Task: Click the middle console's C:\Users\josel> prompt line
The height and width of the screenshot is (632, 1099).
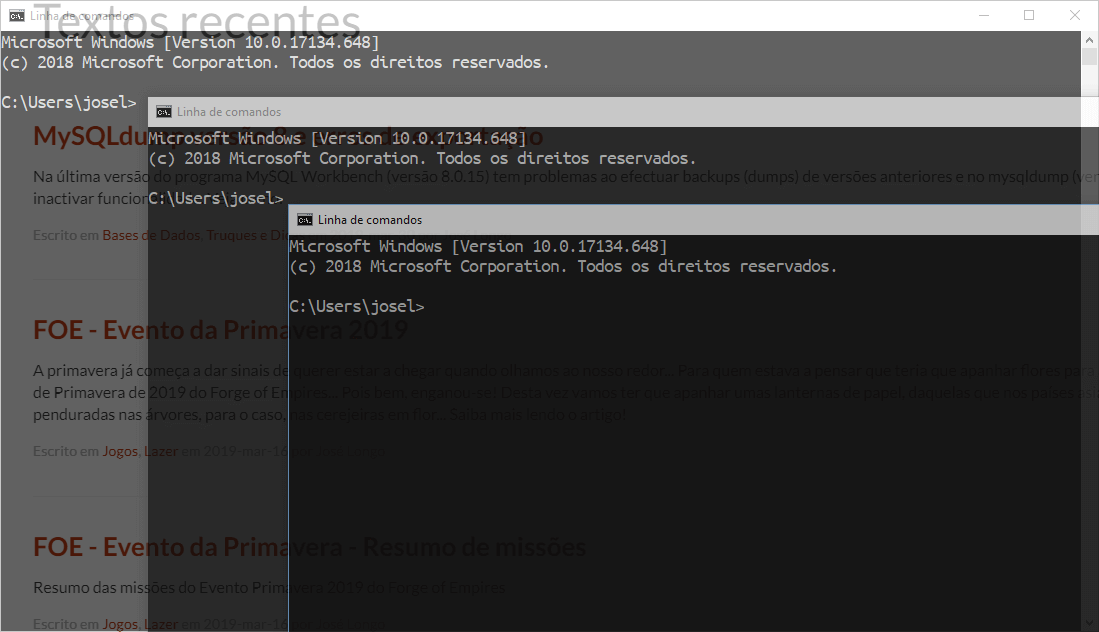Action: 216,199
